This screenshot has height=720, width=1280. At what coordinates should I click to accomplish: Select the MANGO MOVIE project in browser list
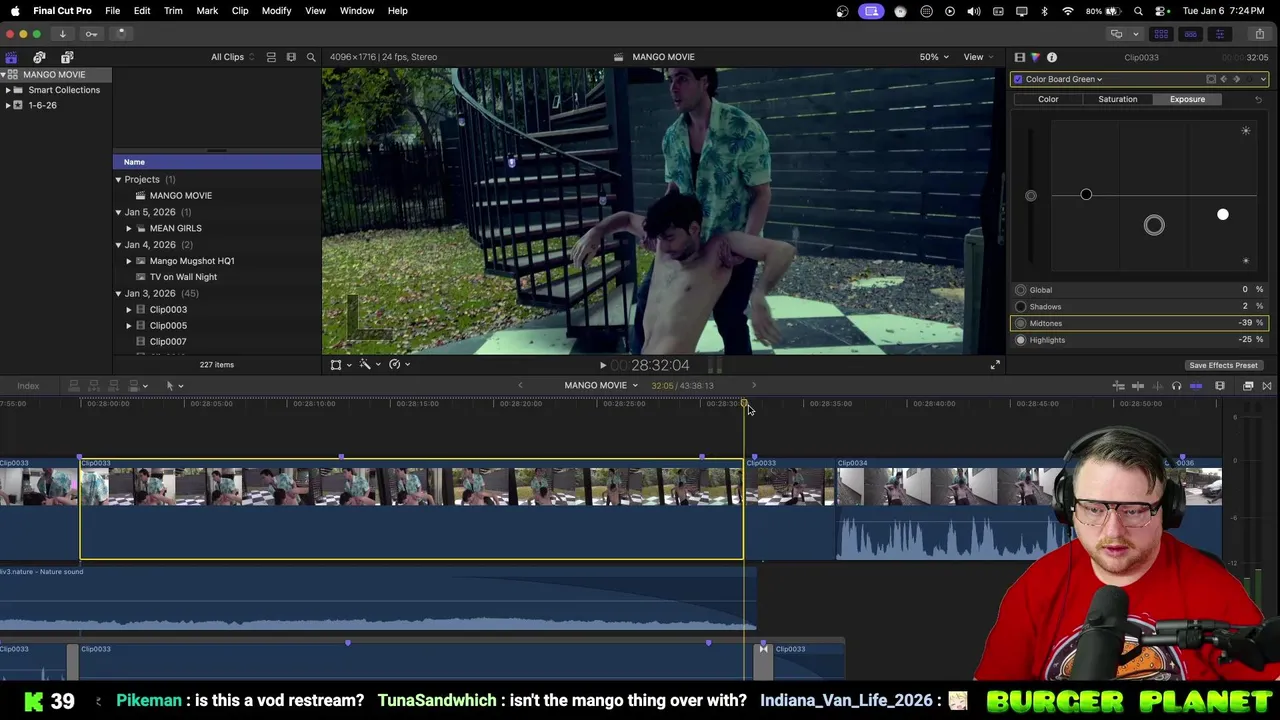tap(180, 196)
